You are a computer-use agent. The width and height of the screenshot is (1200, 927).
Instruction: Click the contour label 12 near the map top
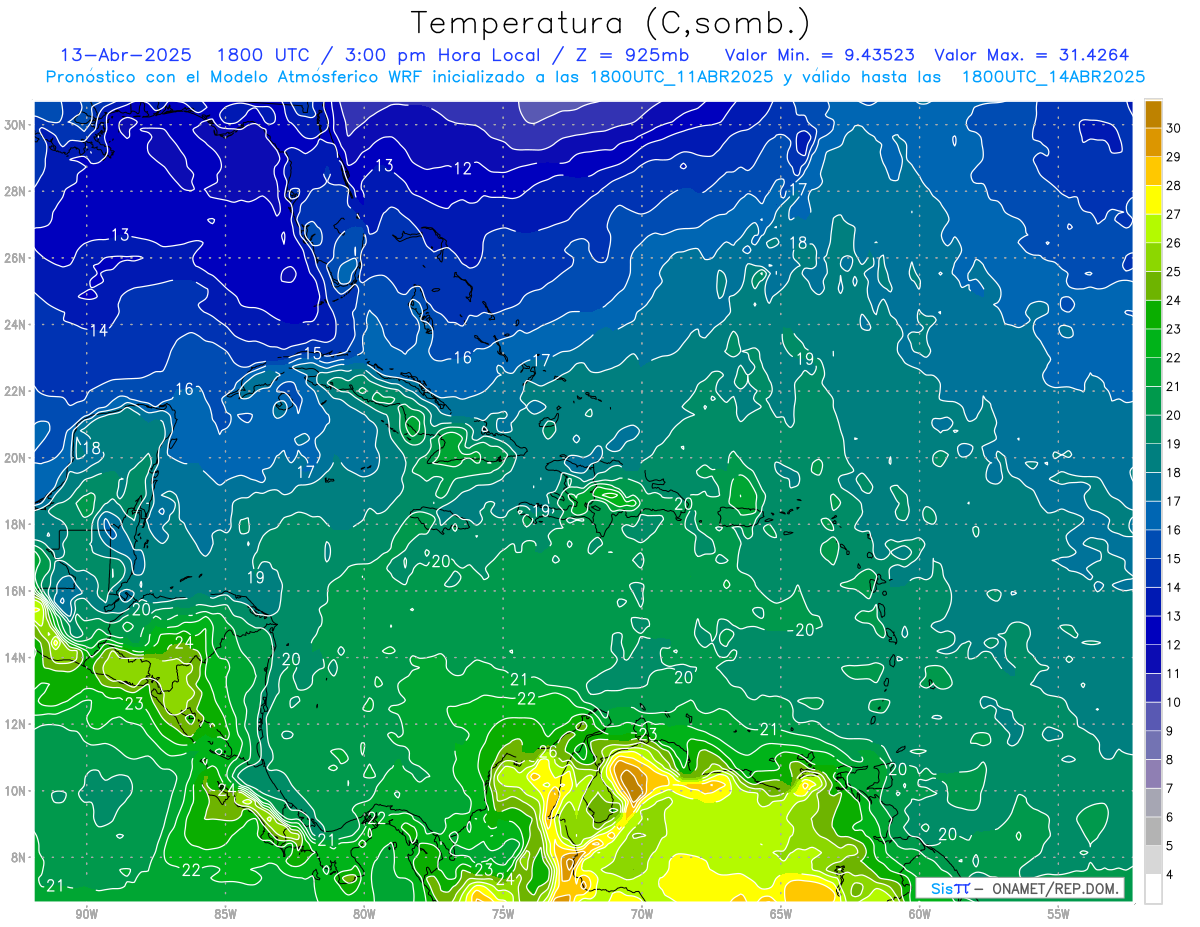pos(462,169)
